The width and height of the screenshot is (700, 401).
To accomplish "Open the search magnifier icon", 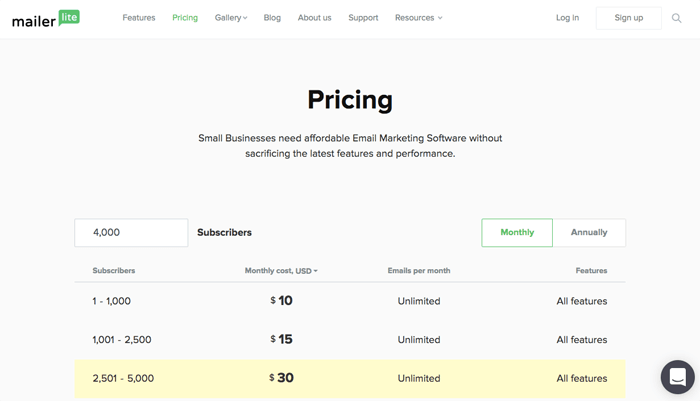I will click(x=676, y=18).
